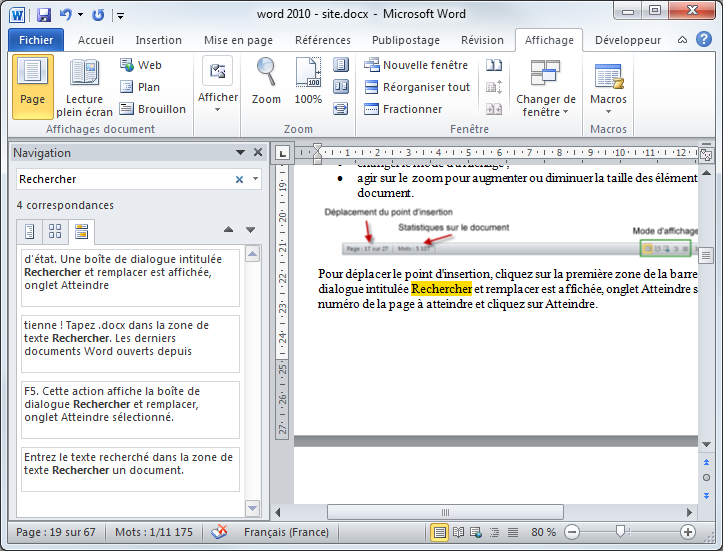Click the Save icon in quick access toolbar
This screenshot has width=723, height=551.
click(x=43, y=15)
